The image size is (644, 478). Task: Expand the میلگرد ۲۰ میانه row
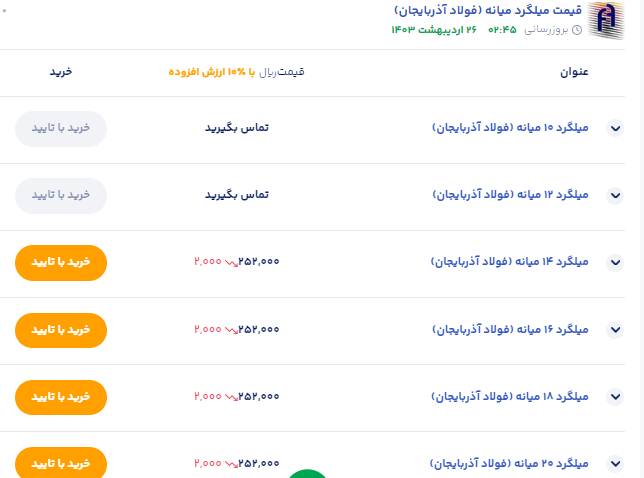[x=616, y=464]
